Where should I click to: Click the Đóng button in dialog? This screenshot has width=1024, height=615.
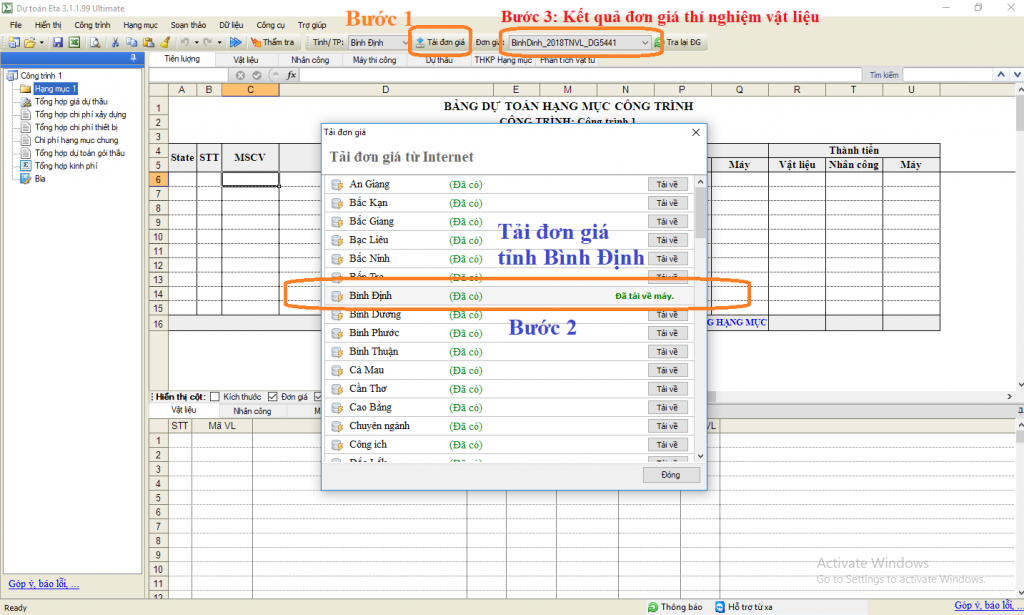click(x=670, y=475)
